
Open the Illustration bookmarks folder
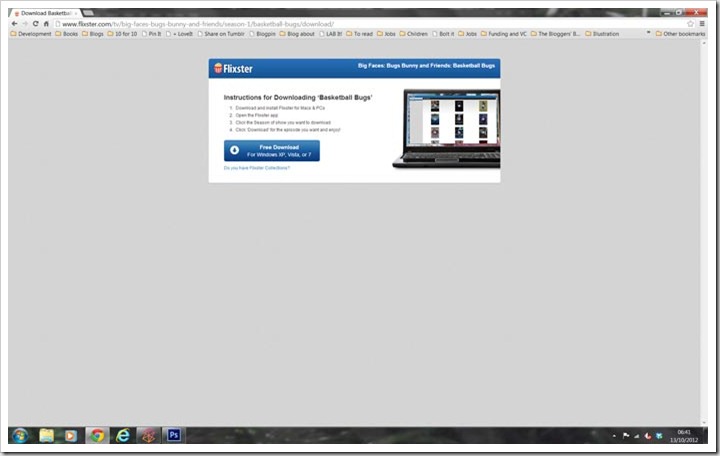(602, 34)
